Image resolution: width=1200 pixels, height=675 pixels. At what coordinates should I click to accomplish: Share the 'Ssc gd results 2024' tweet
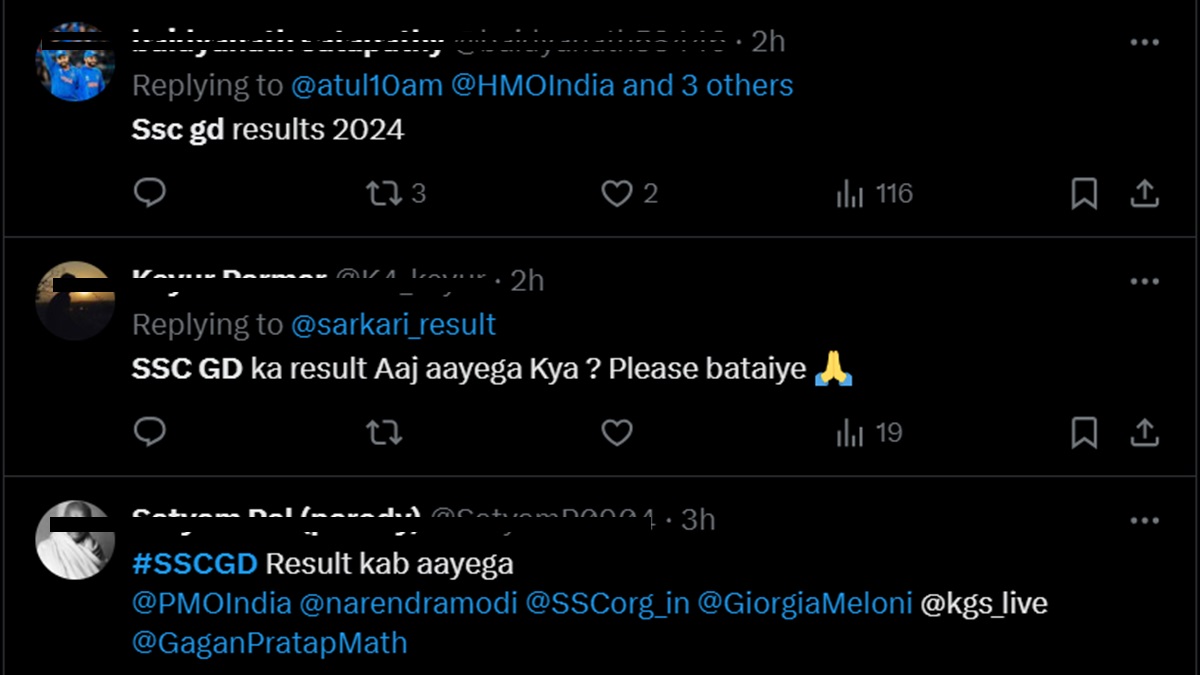click(x=1144, y=192)
